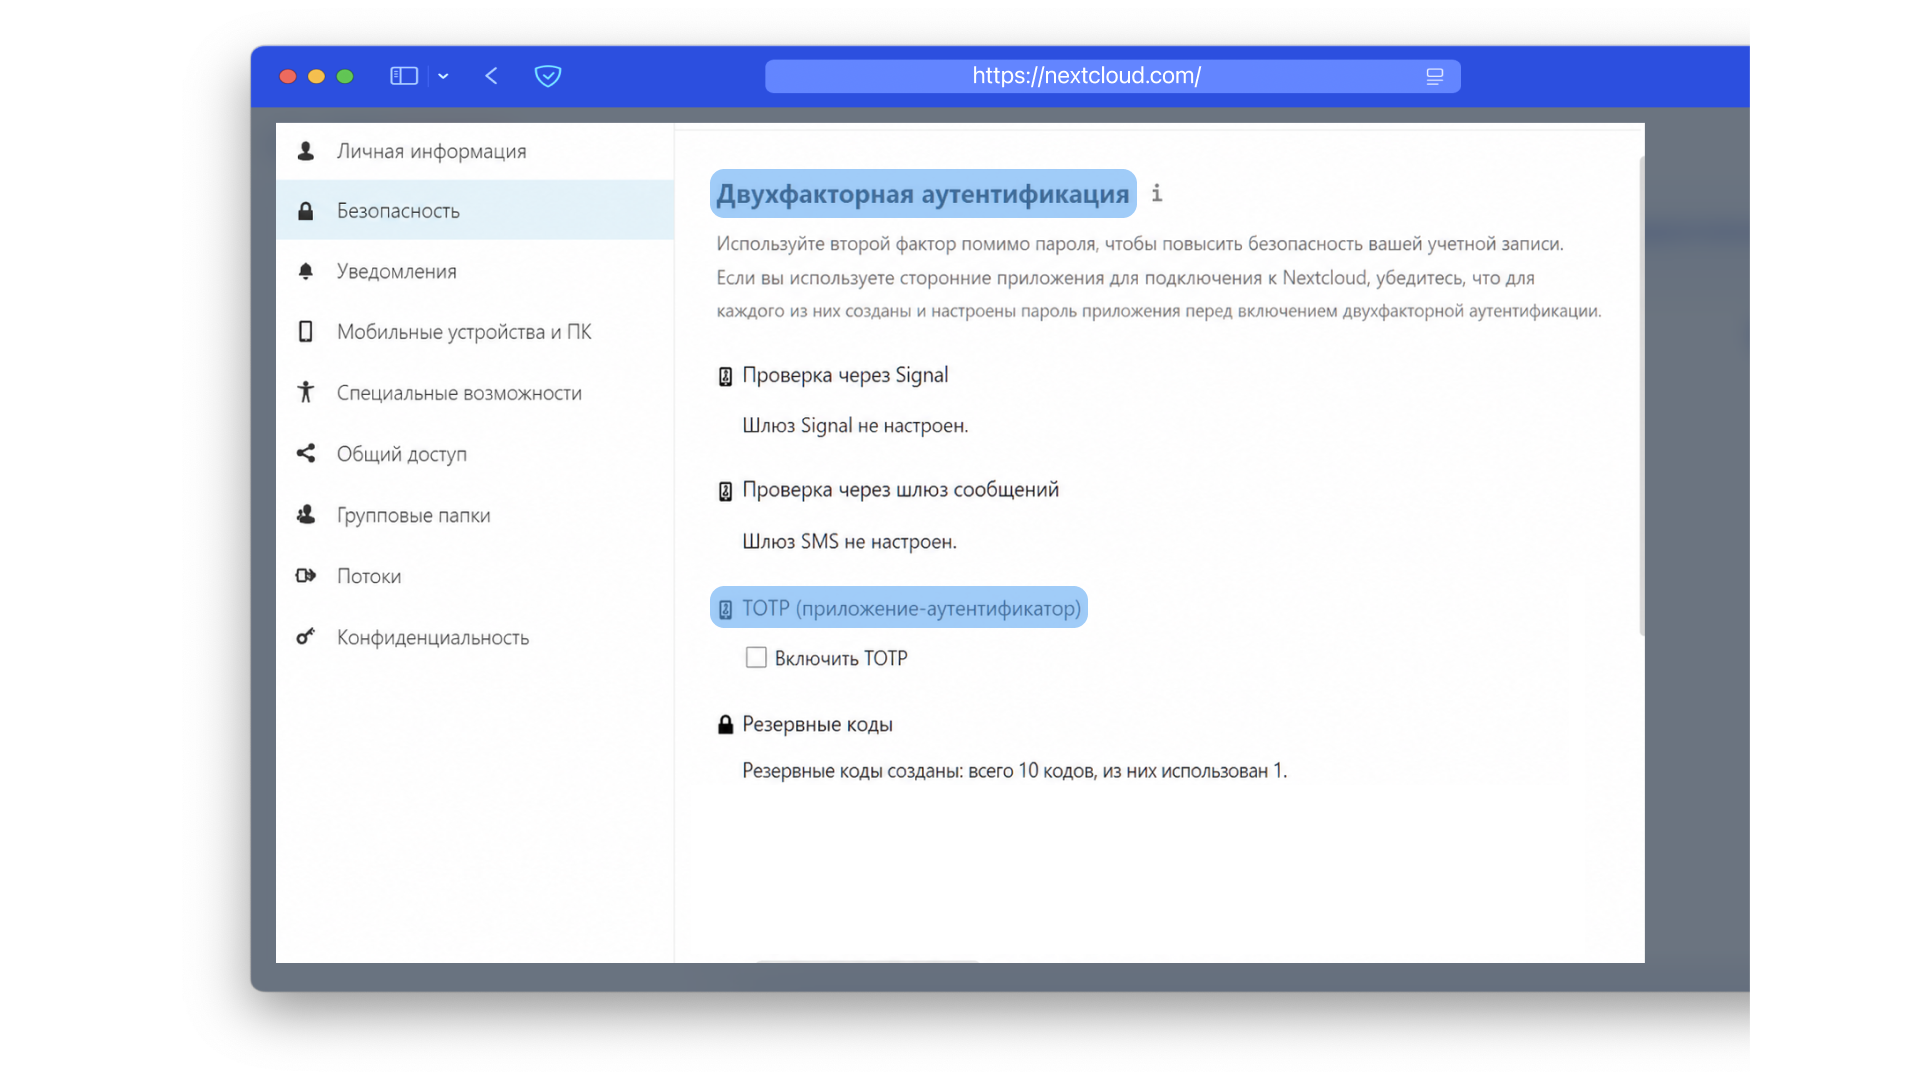Open the Уведомления settings section
1920x1080 pixels.
pyautogui.click(x=475, y=271)
